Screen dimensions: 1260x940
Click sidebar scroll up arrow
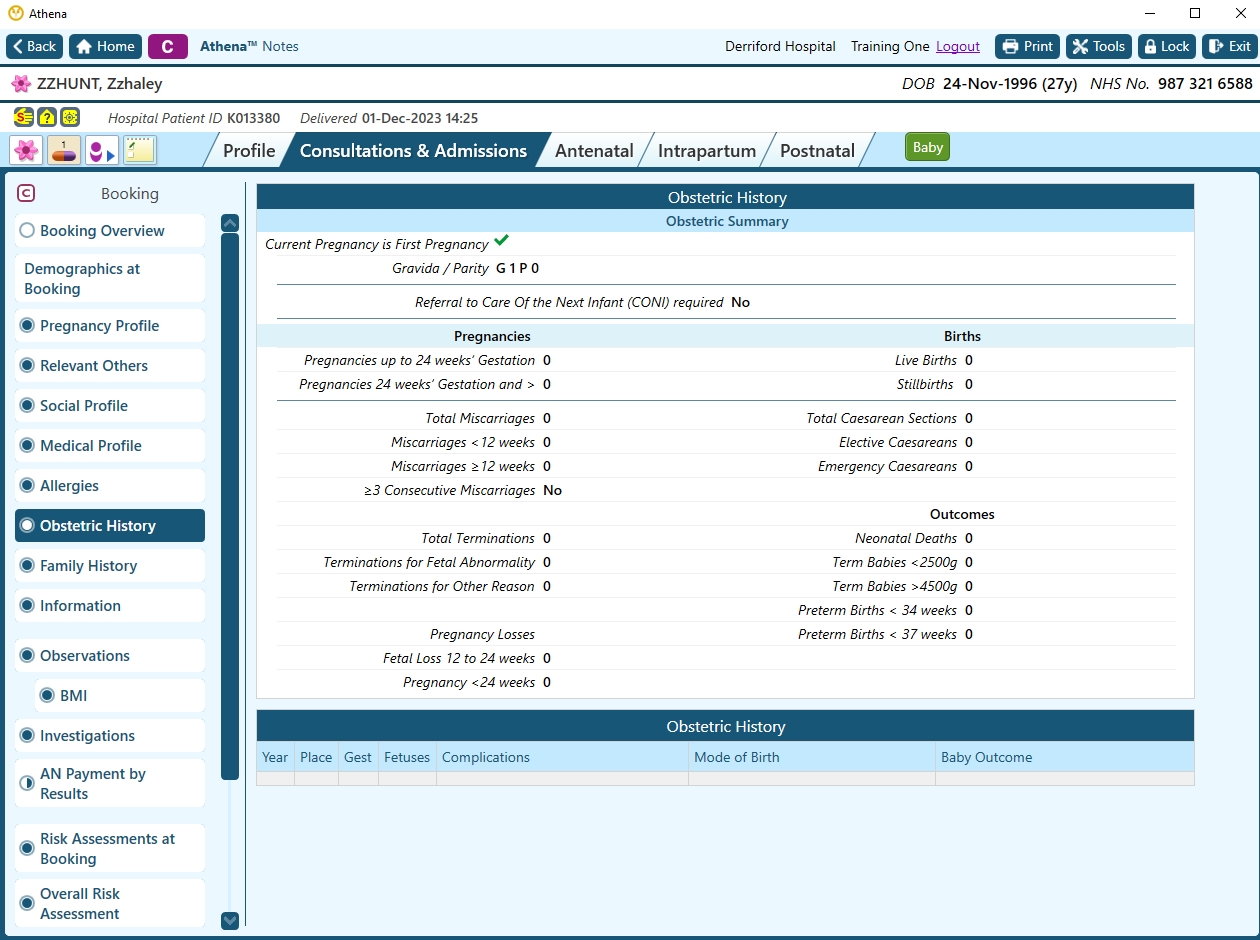tap(230, 223)
